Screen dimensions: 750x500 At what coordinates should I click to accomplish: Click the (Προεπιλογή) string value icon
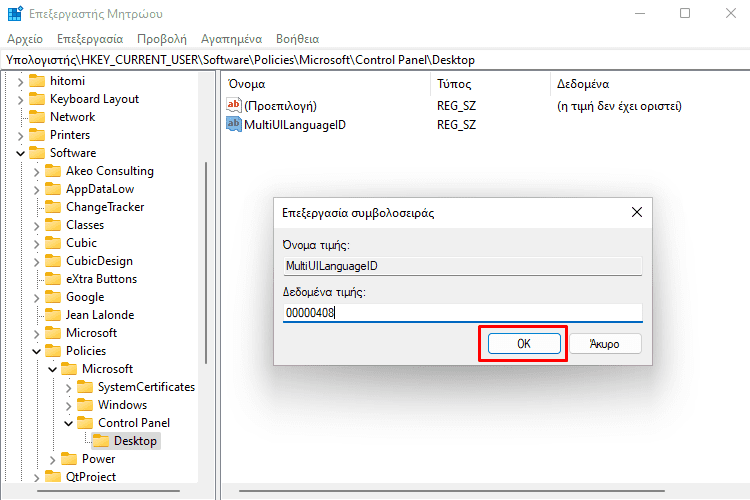point(233,105)
